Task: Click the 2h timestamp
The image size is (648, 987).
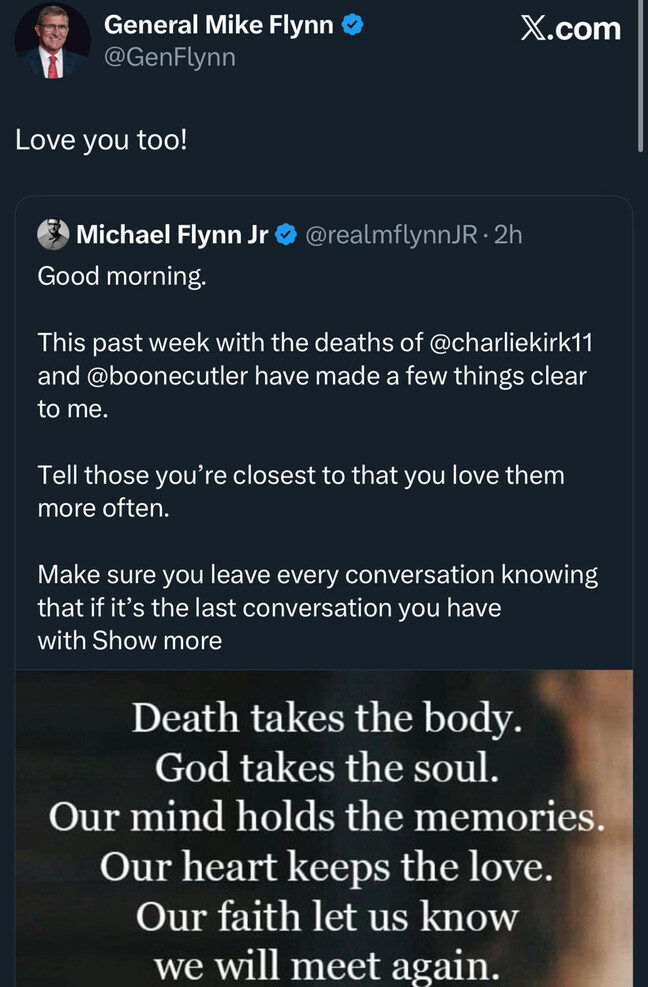Action: tap(508, 235)
